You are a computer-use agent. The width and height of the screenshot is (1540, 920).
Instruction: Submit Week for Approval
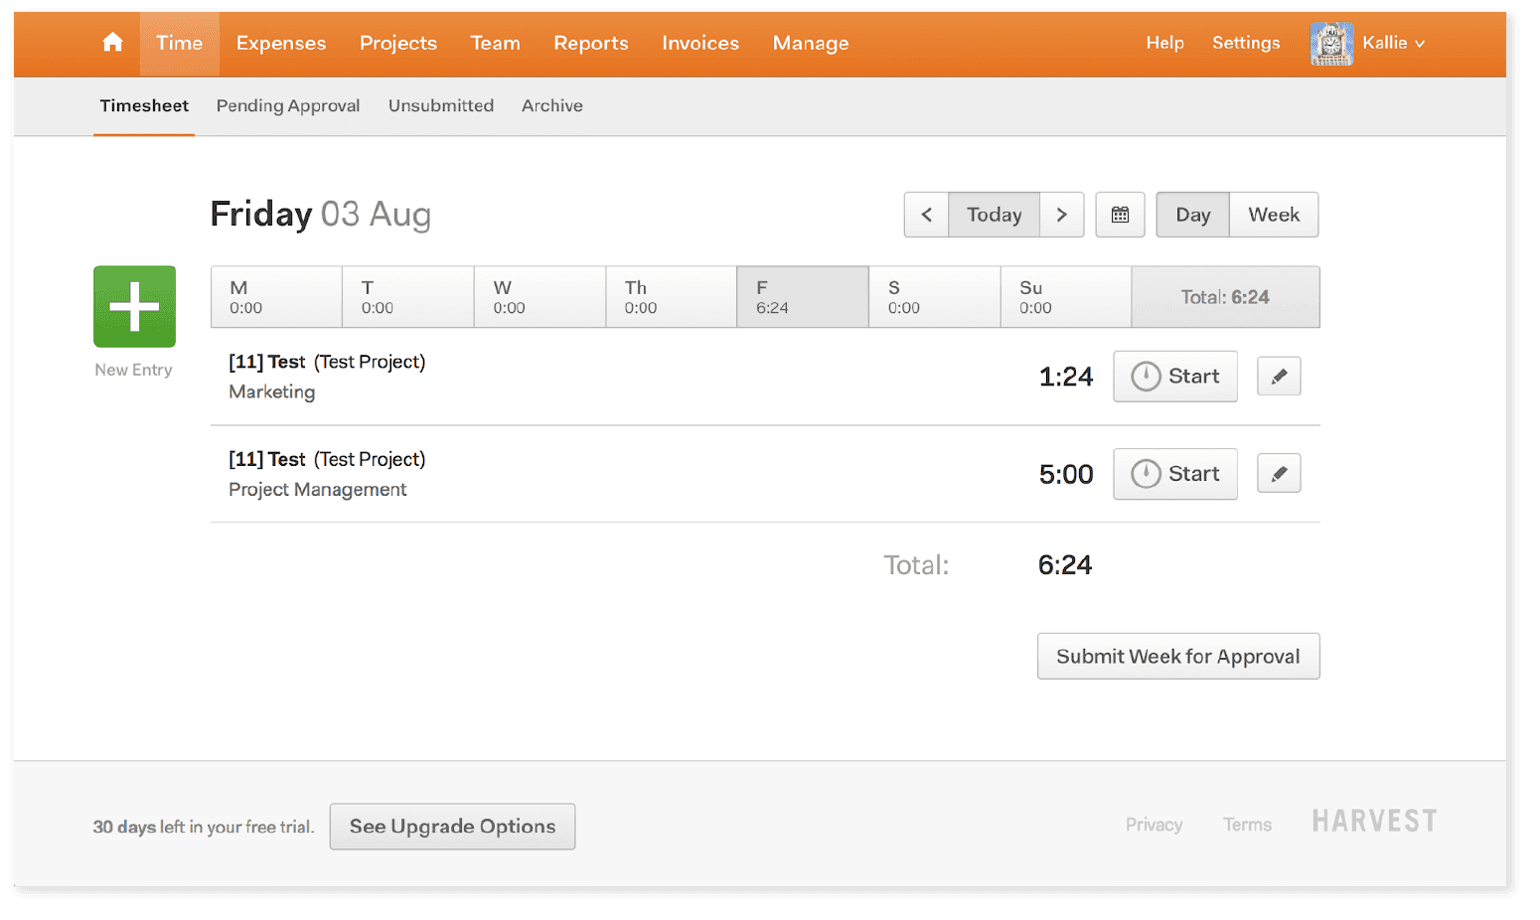point(1177,656)
